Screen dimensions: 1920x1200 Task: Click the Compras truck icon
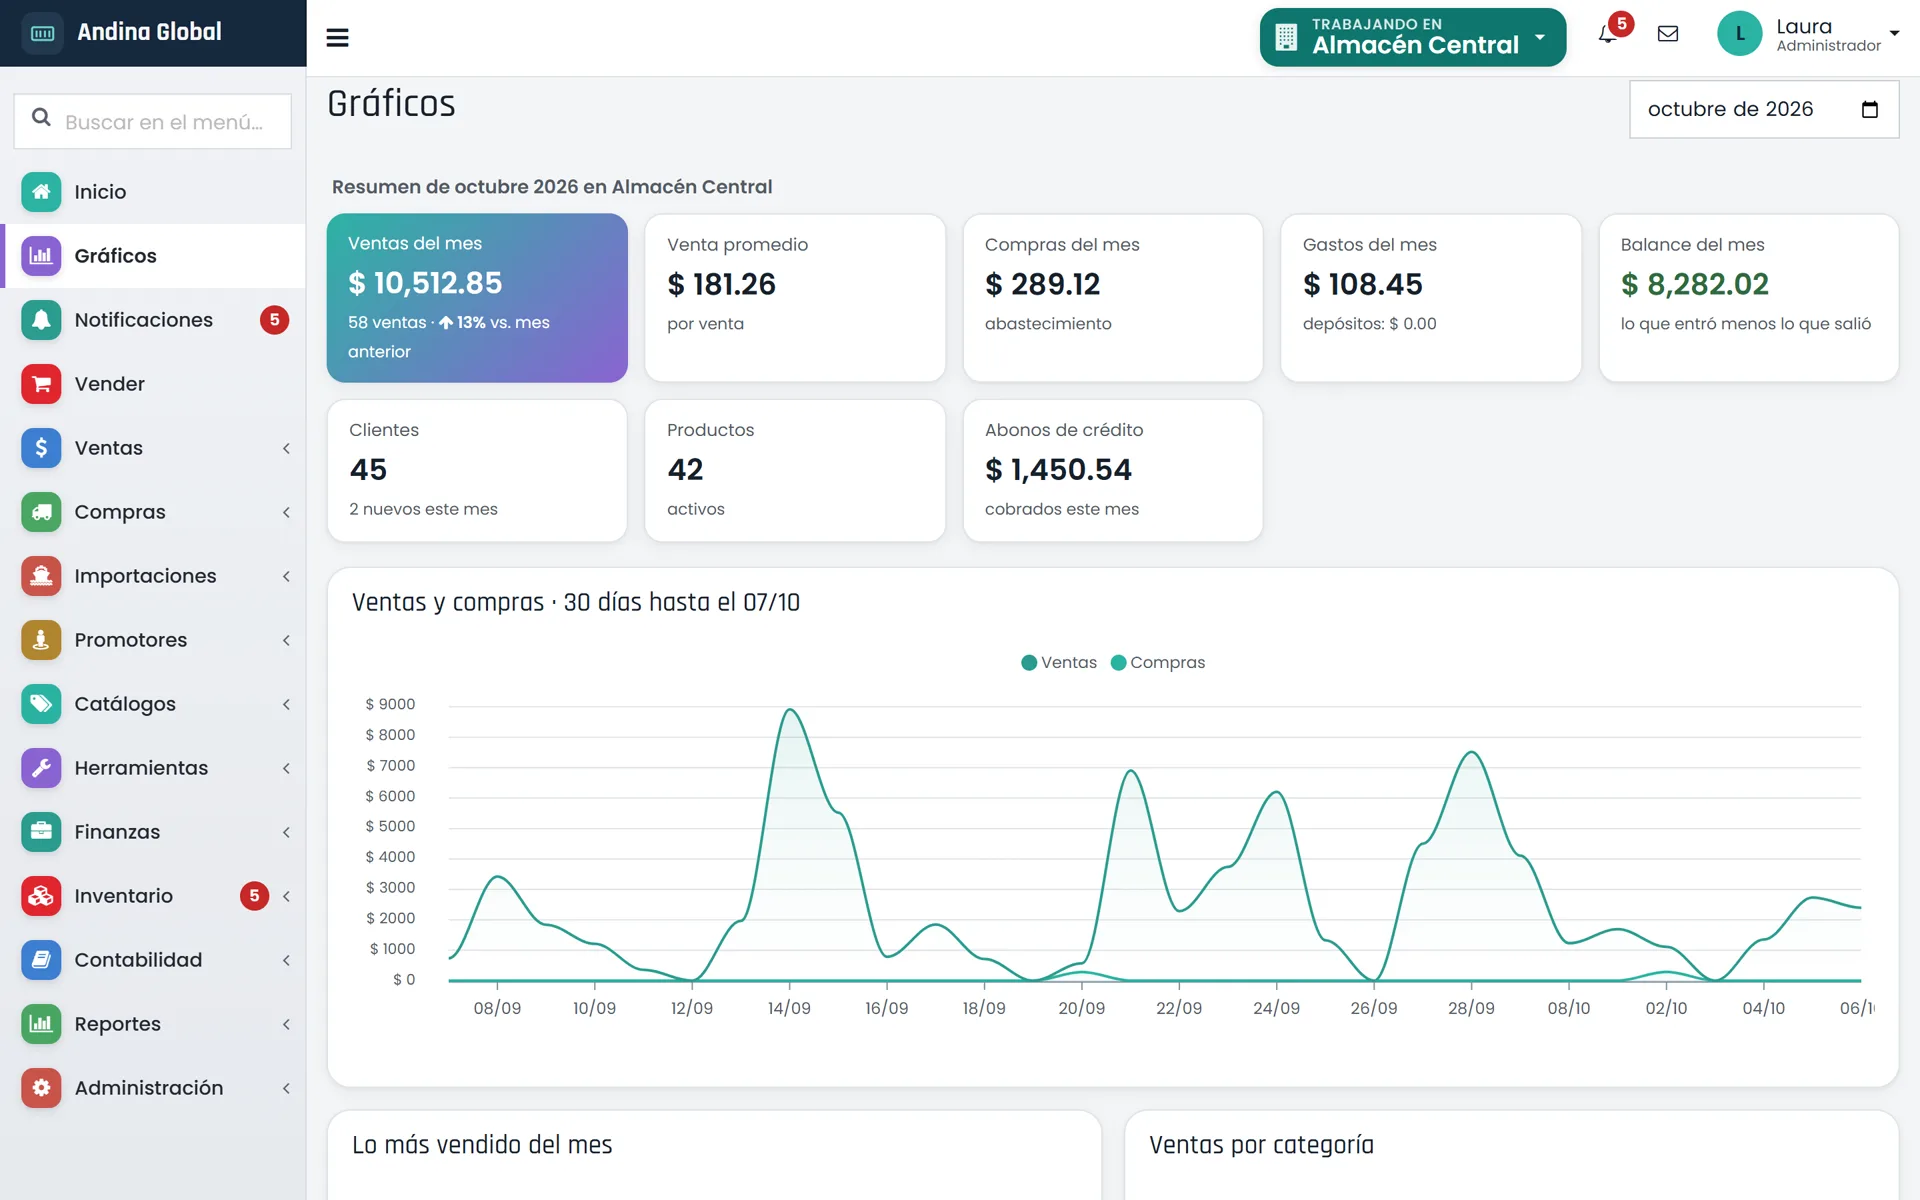[x=41, y=512]
